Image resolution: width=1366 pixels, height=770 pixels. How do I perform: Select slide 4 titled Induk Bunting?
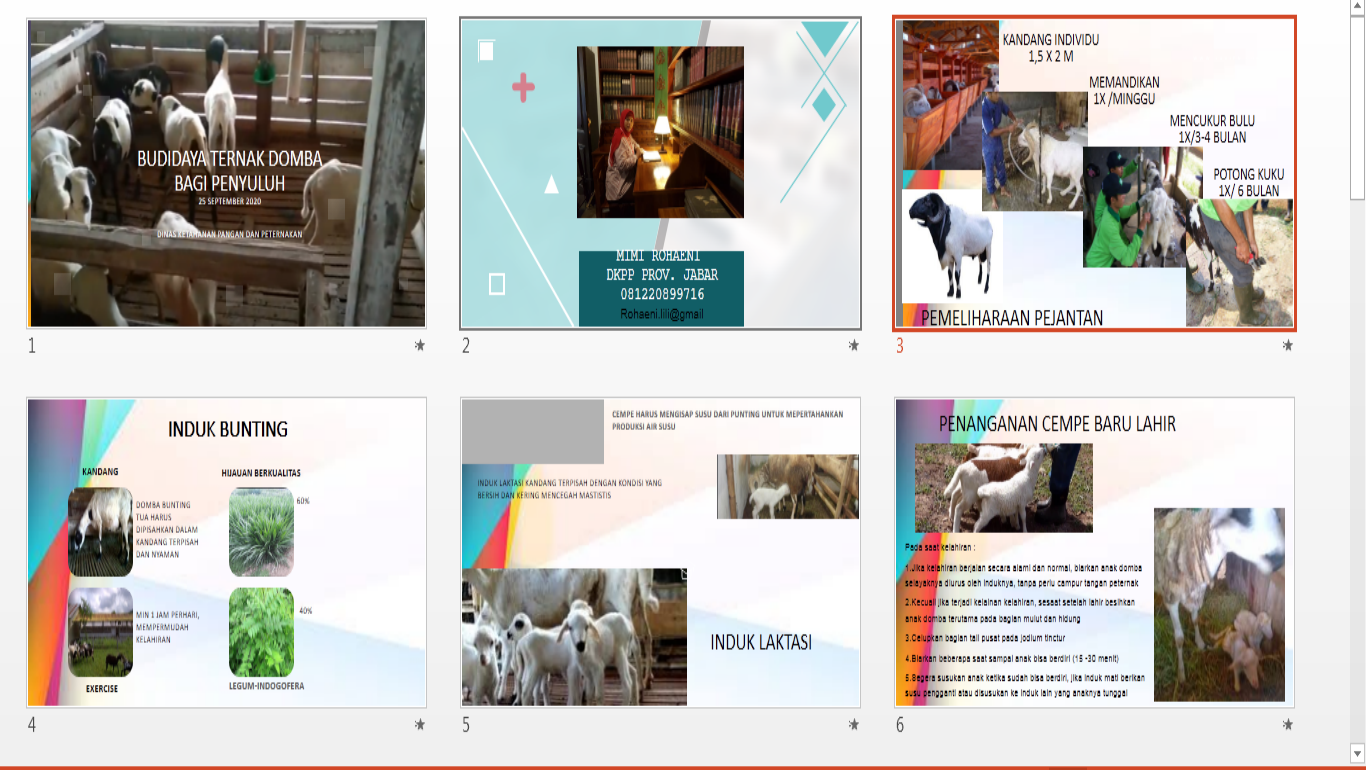click(227, 553)
